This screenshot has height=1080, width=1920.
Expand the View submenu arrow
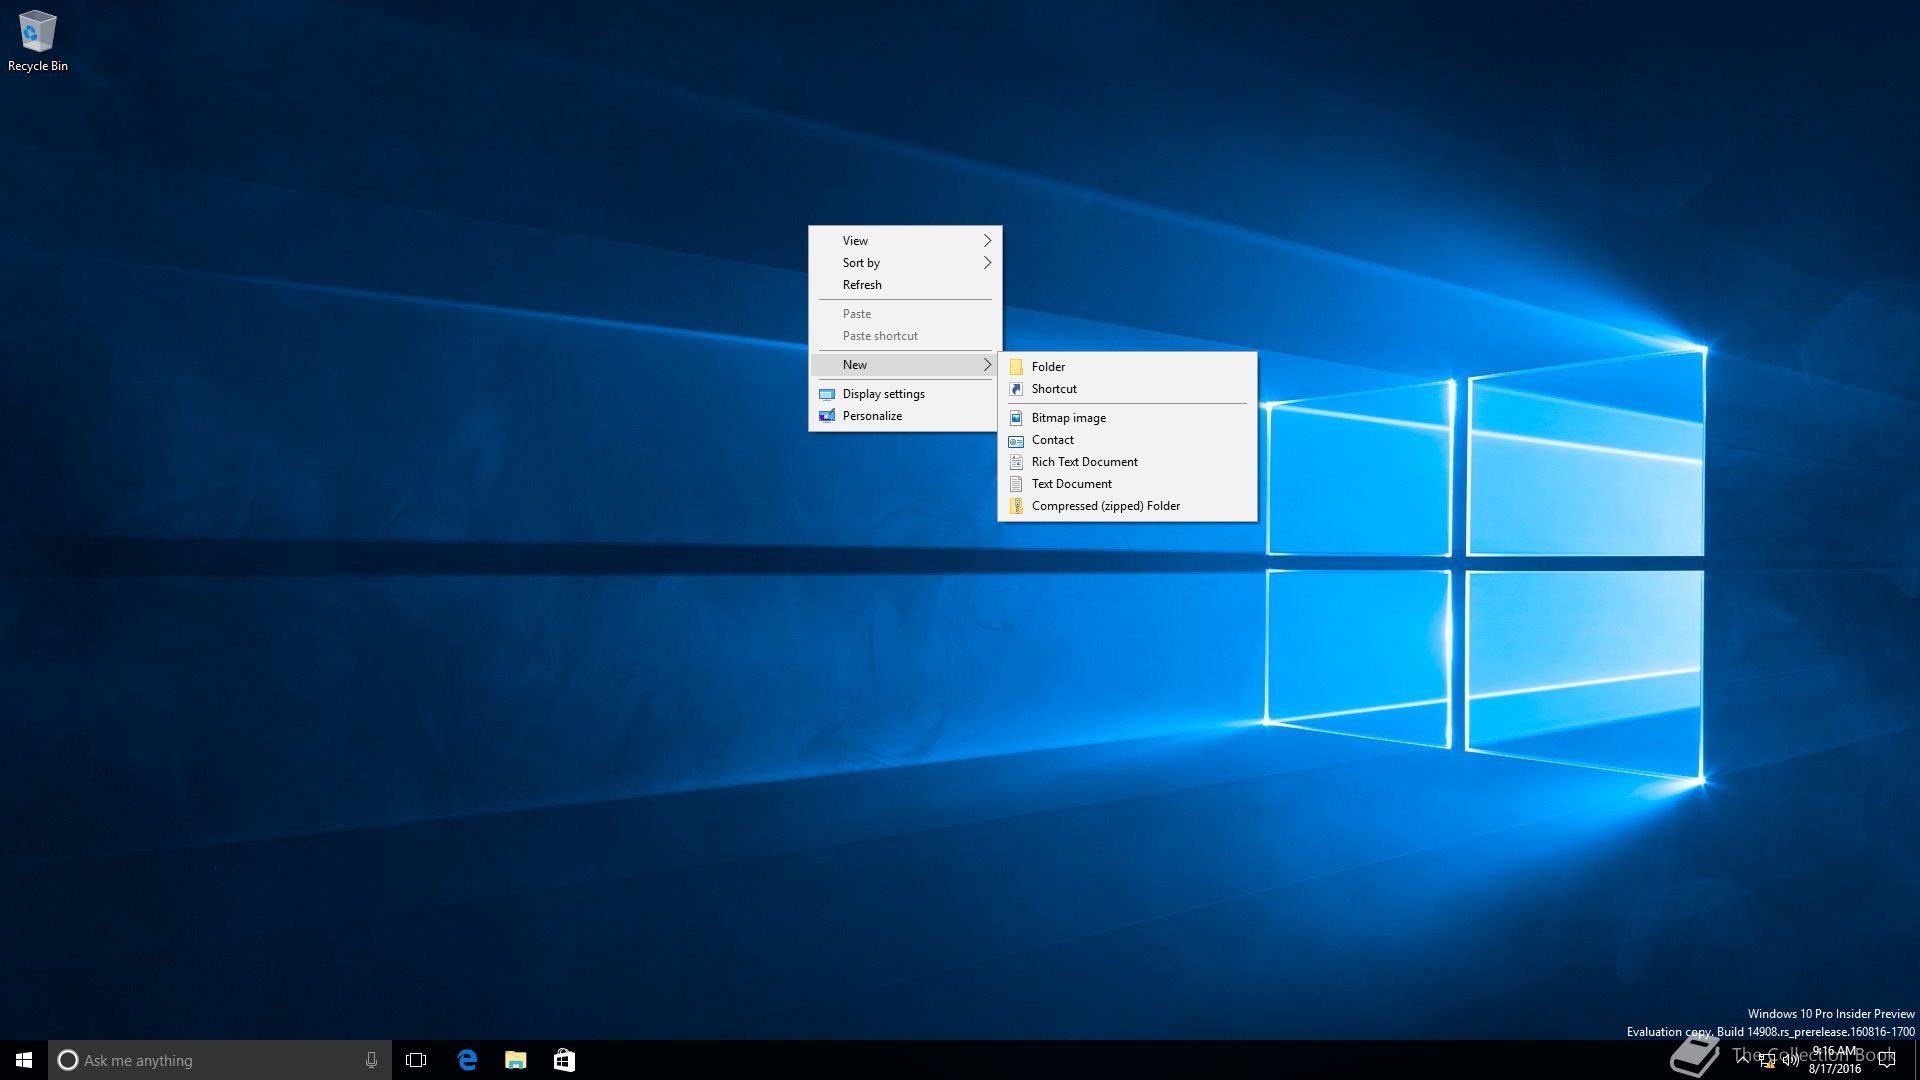987,241
